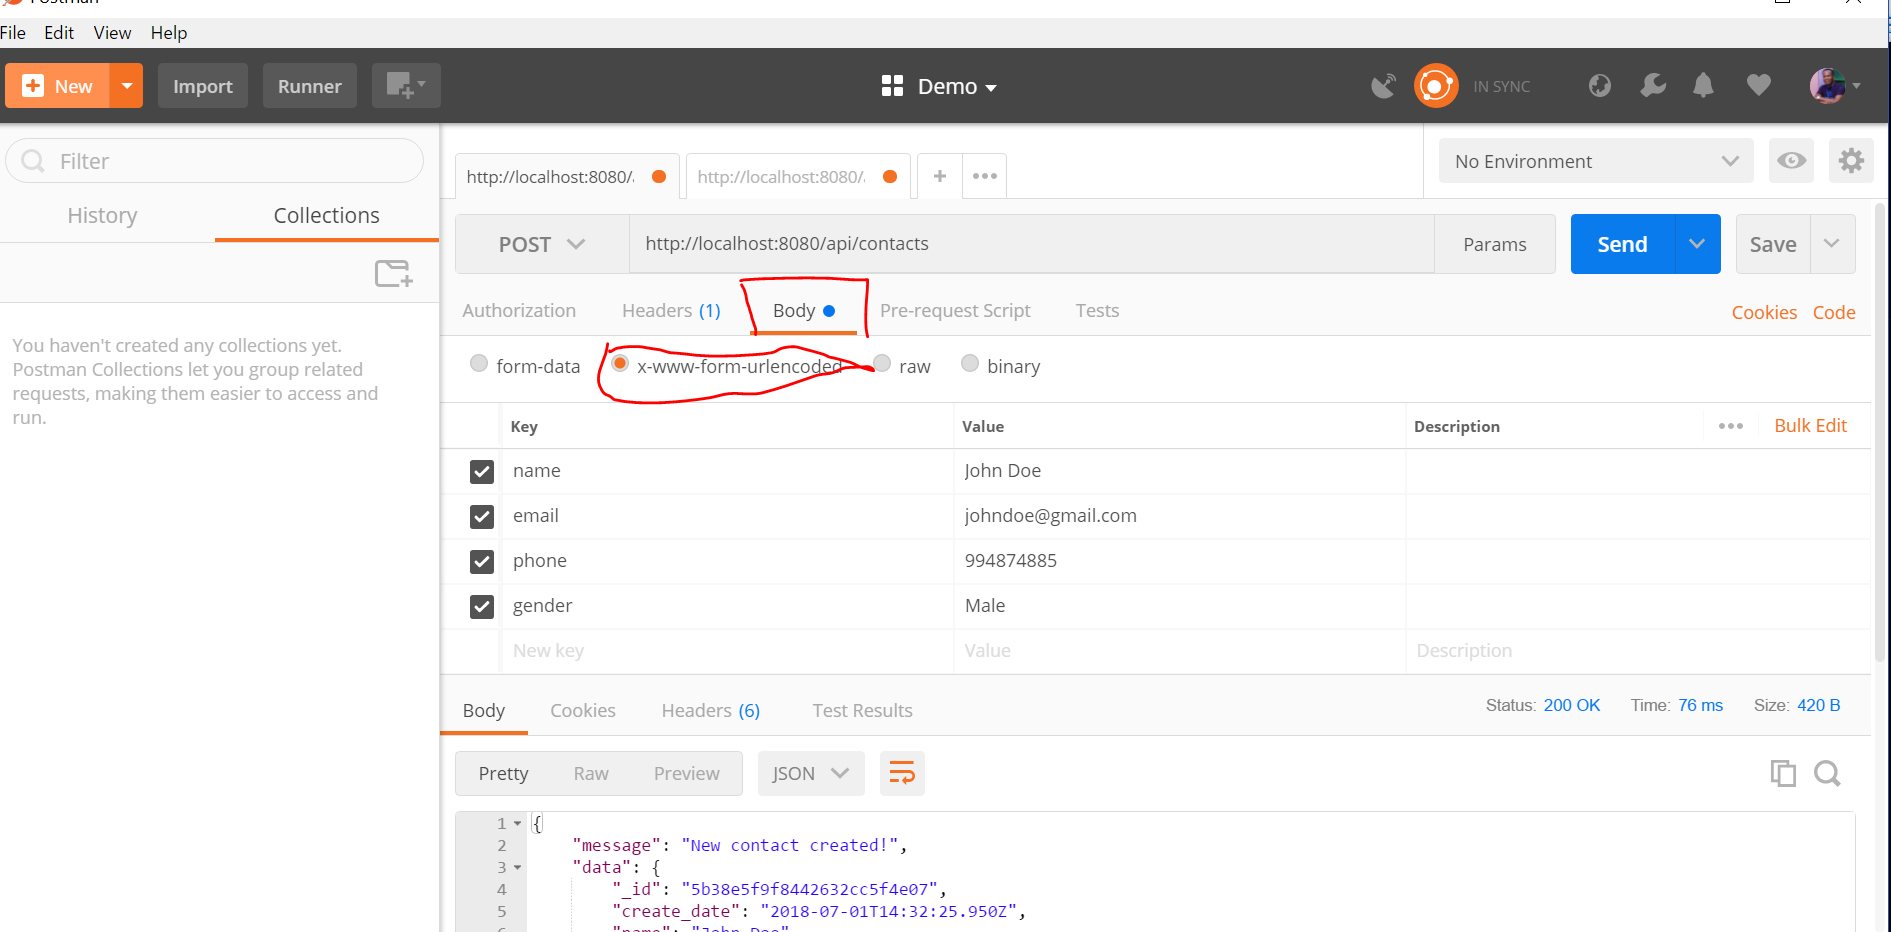
Task: Open the New button dropdown arrow
Action: click(127, 86)
